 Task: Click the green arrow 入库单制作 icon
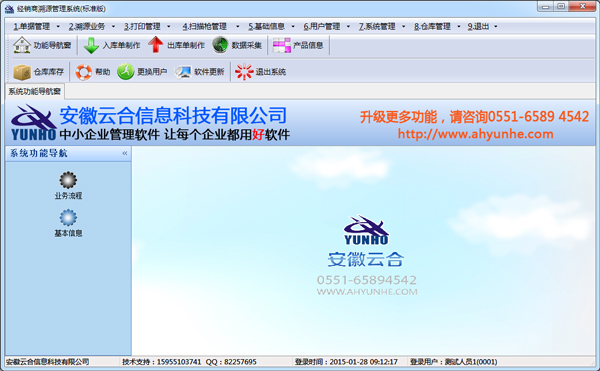coord(91,45)
